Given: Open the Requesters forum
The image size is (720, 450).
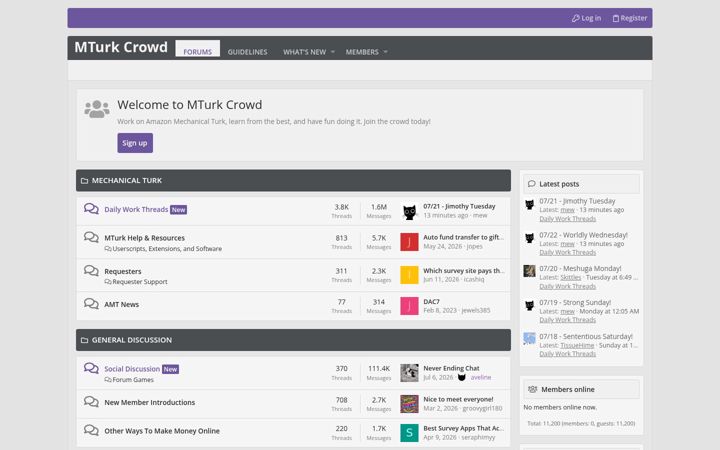Looking at the screenshot, I should click(123, 271).
